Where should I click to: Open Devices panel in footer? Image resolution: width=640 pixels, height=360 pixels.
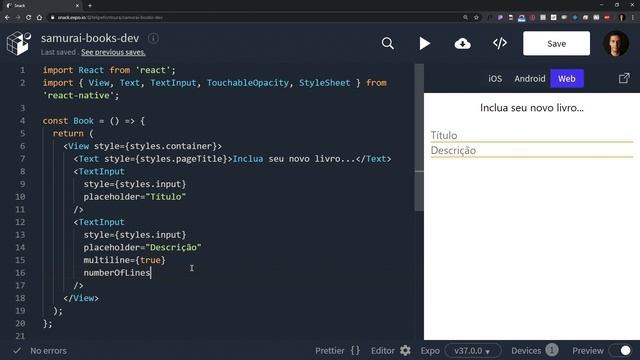pos(526,351)
